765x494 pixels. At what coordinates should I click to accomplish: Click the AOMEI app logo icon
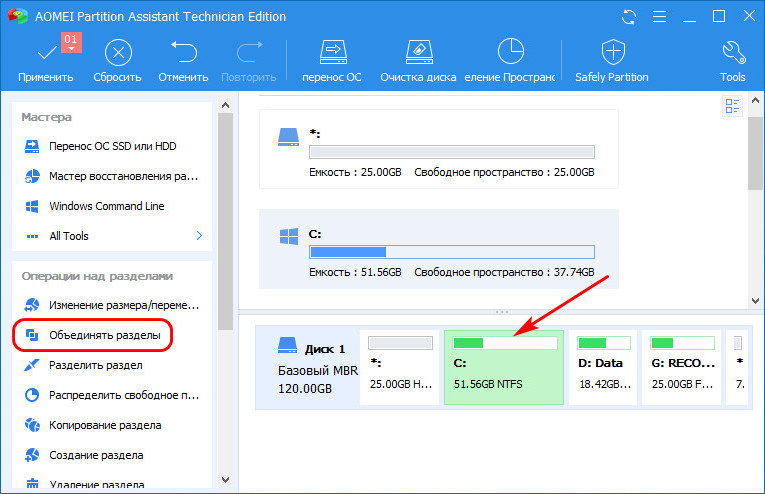[18, 16]
